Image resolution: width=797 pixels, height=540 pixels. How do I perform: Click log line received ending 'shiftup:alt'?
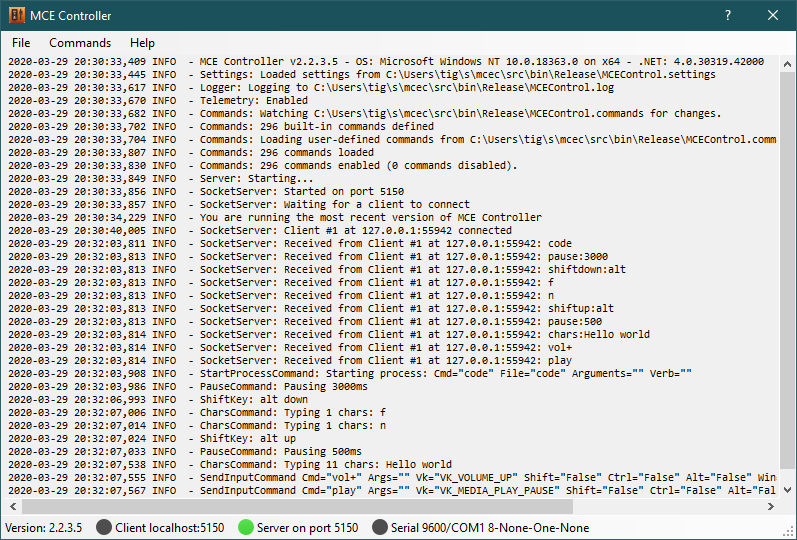311,309
